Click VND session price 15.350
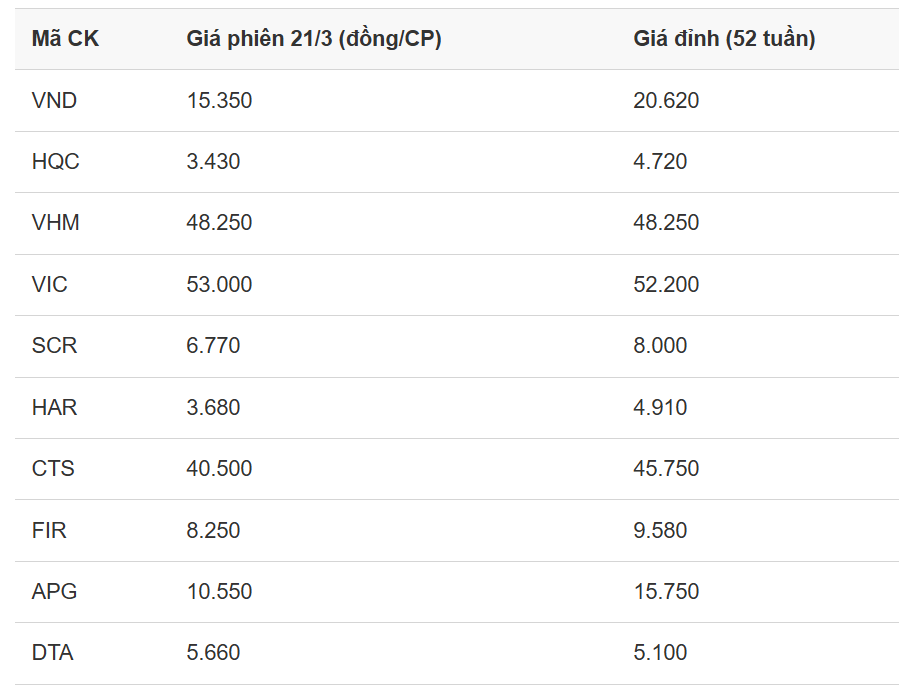899x686 pixels. coord(219,100)
